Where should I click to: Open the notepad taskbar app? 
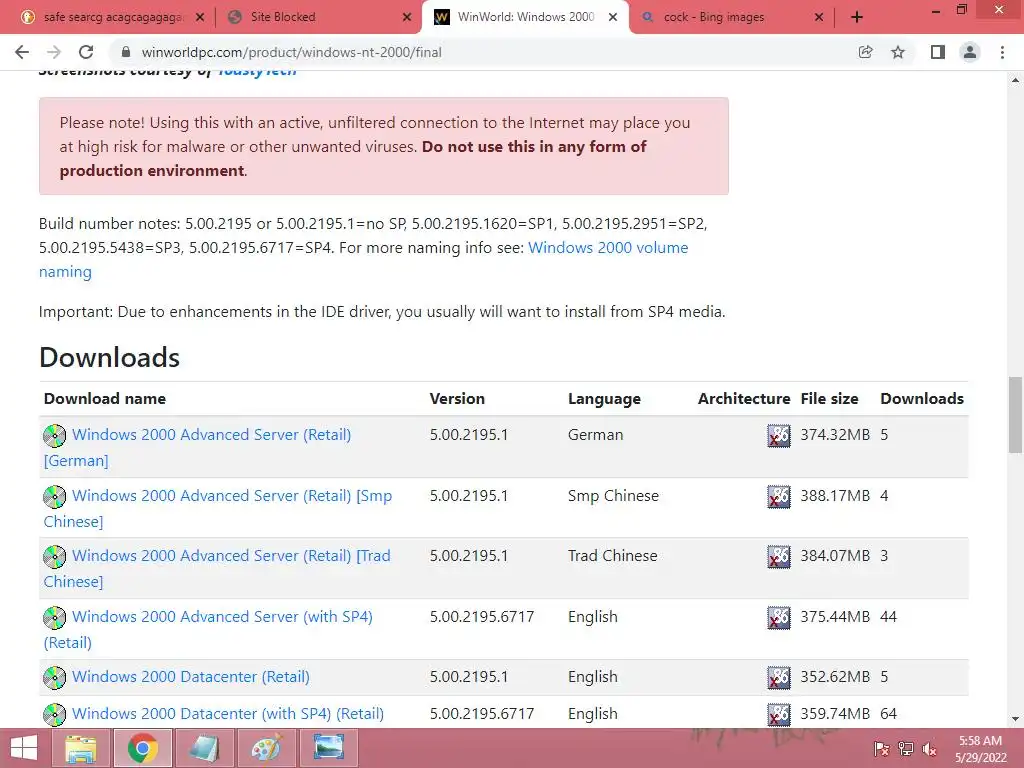(204, 748)
